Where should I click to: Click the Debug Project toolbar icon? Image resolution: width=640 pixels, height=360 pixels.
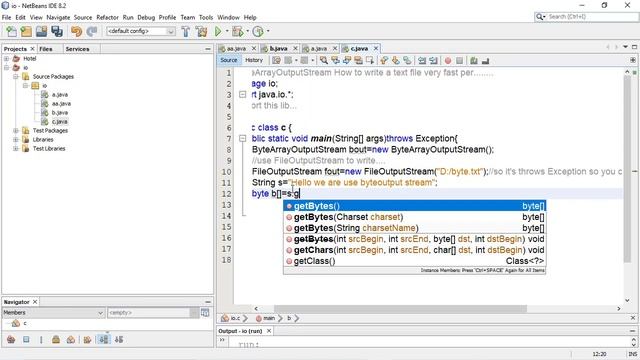pos(237,31)
